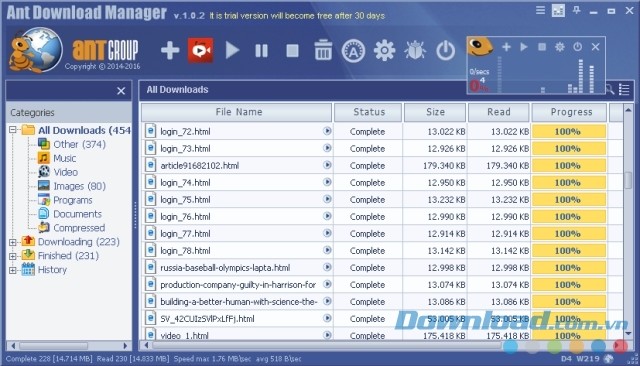Click the 100% progress bar of login_77.html

click(x=568, y=233)
